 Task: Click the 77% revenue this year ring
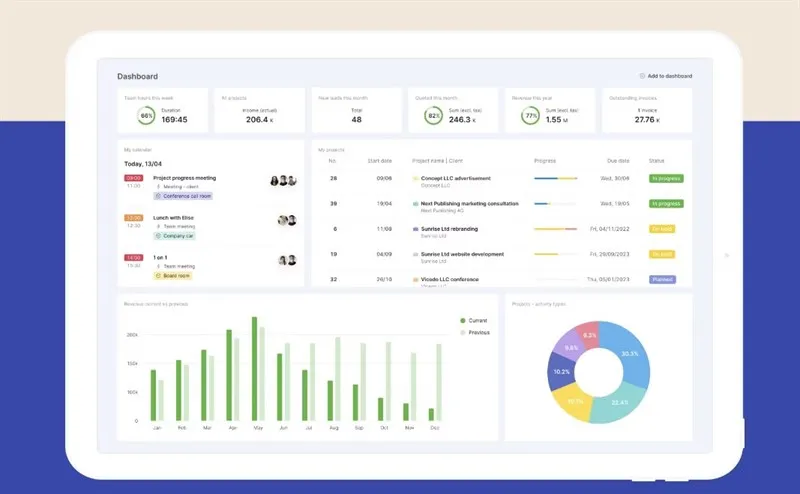pos(531,116)
